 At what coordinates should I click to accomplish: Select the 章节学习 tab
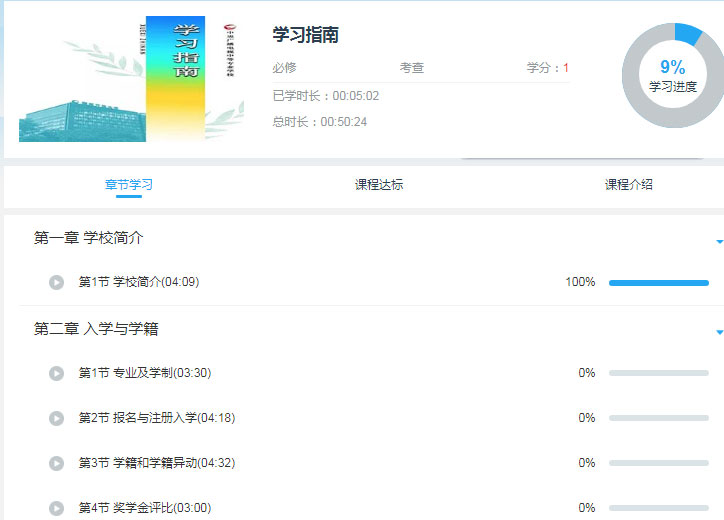[129, 185]
